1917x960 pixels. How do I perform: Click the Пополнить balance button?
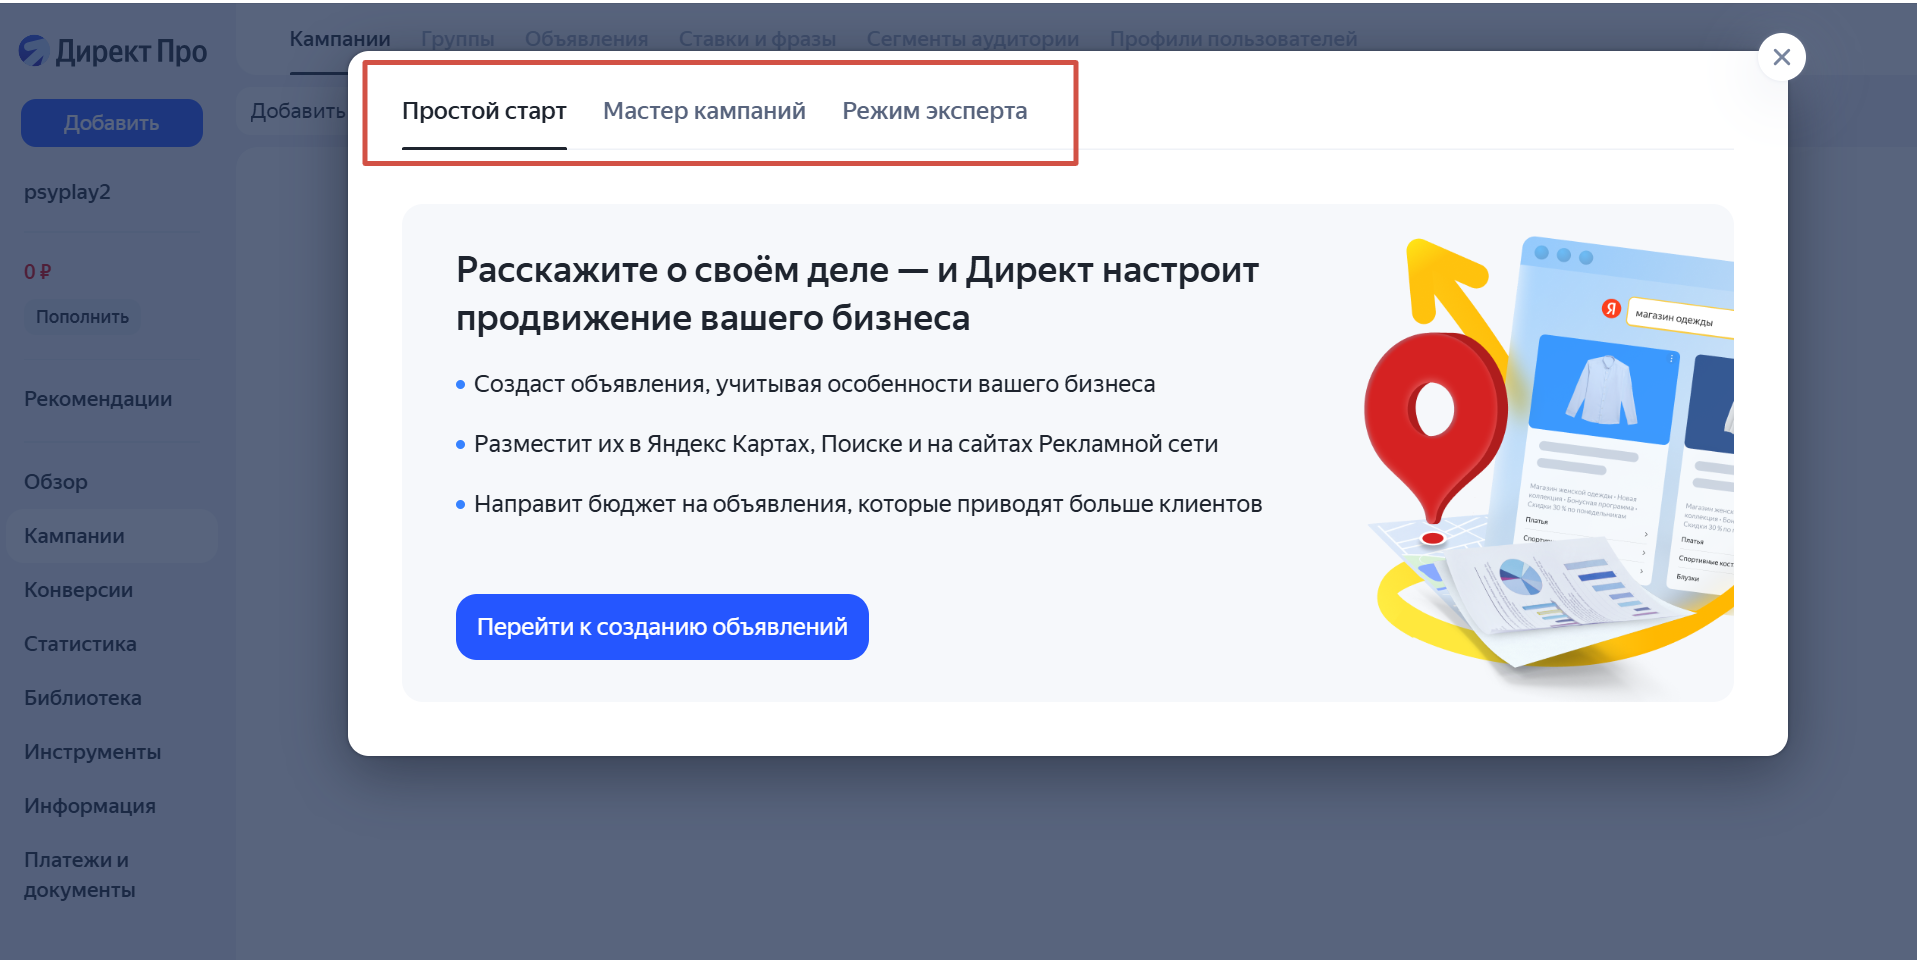tap(82, 317)
